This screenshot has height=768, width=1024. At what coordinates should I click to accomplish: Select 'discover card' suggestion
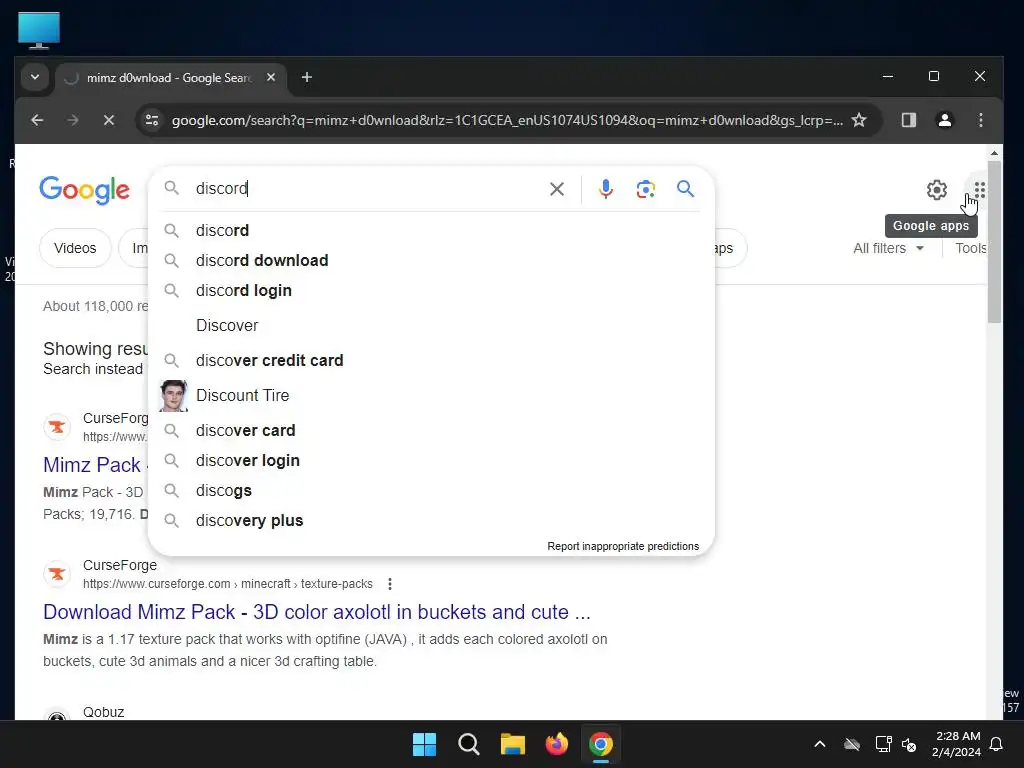[431, 430]
